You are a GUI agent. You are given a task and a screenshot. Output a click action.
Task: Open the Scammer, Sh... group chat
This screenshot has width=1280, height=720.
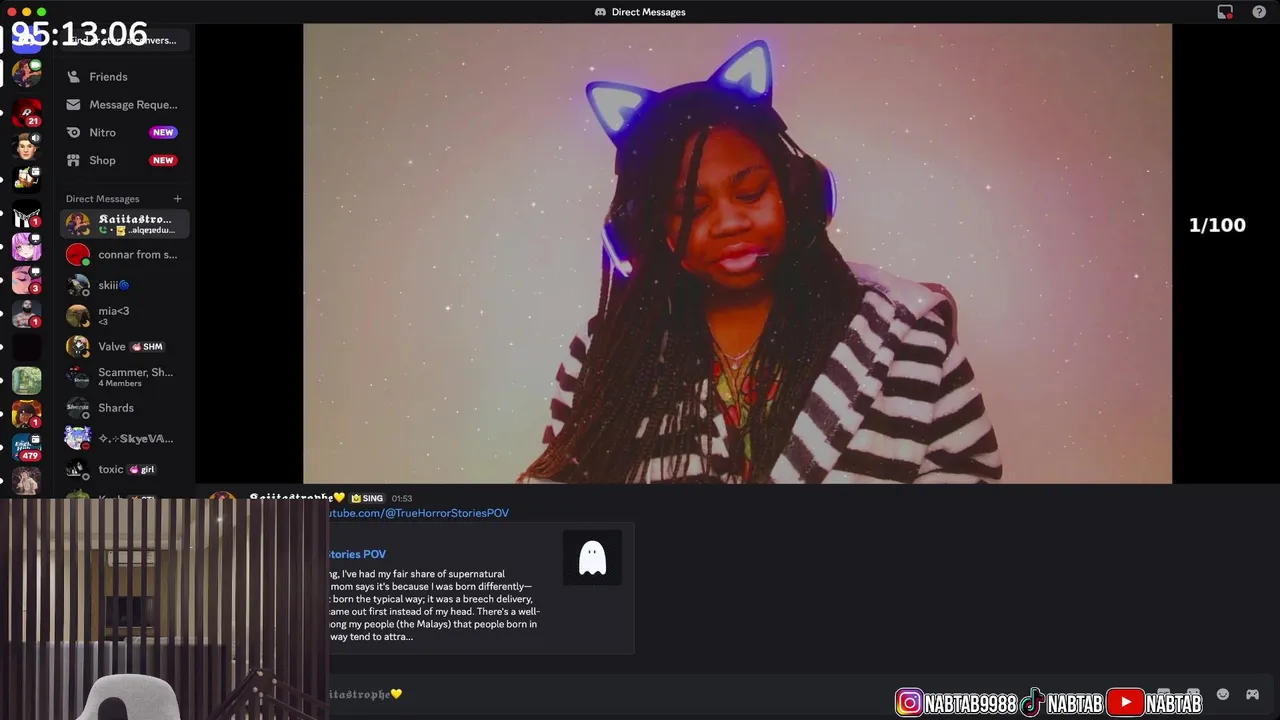pos(125,377)
